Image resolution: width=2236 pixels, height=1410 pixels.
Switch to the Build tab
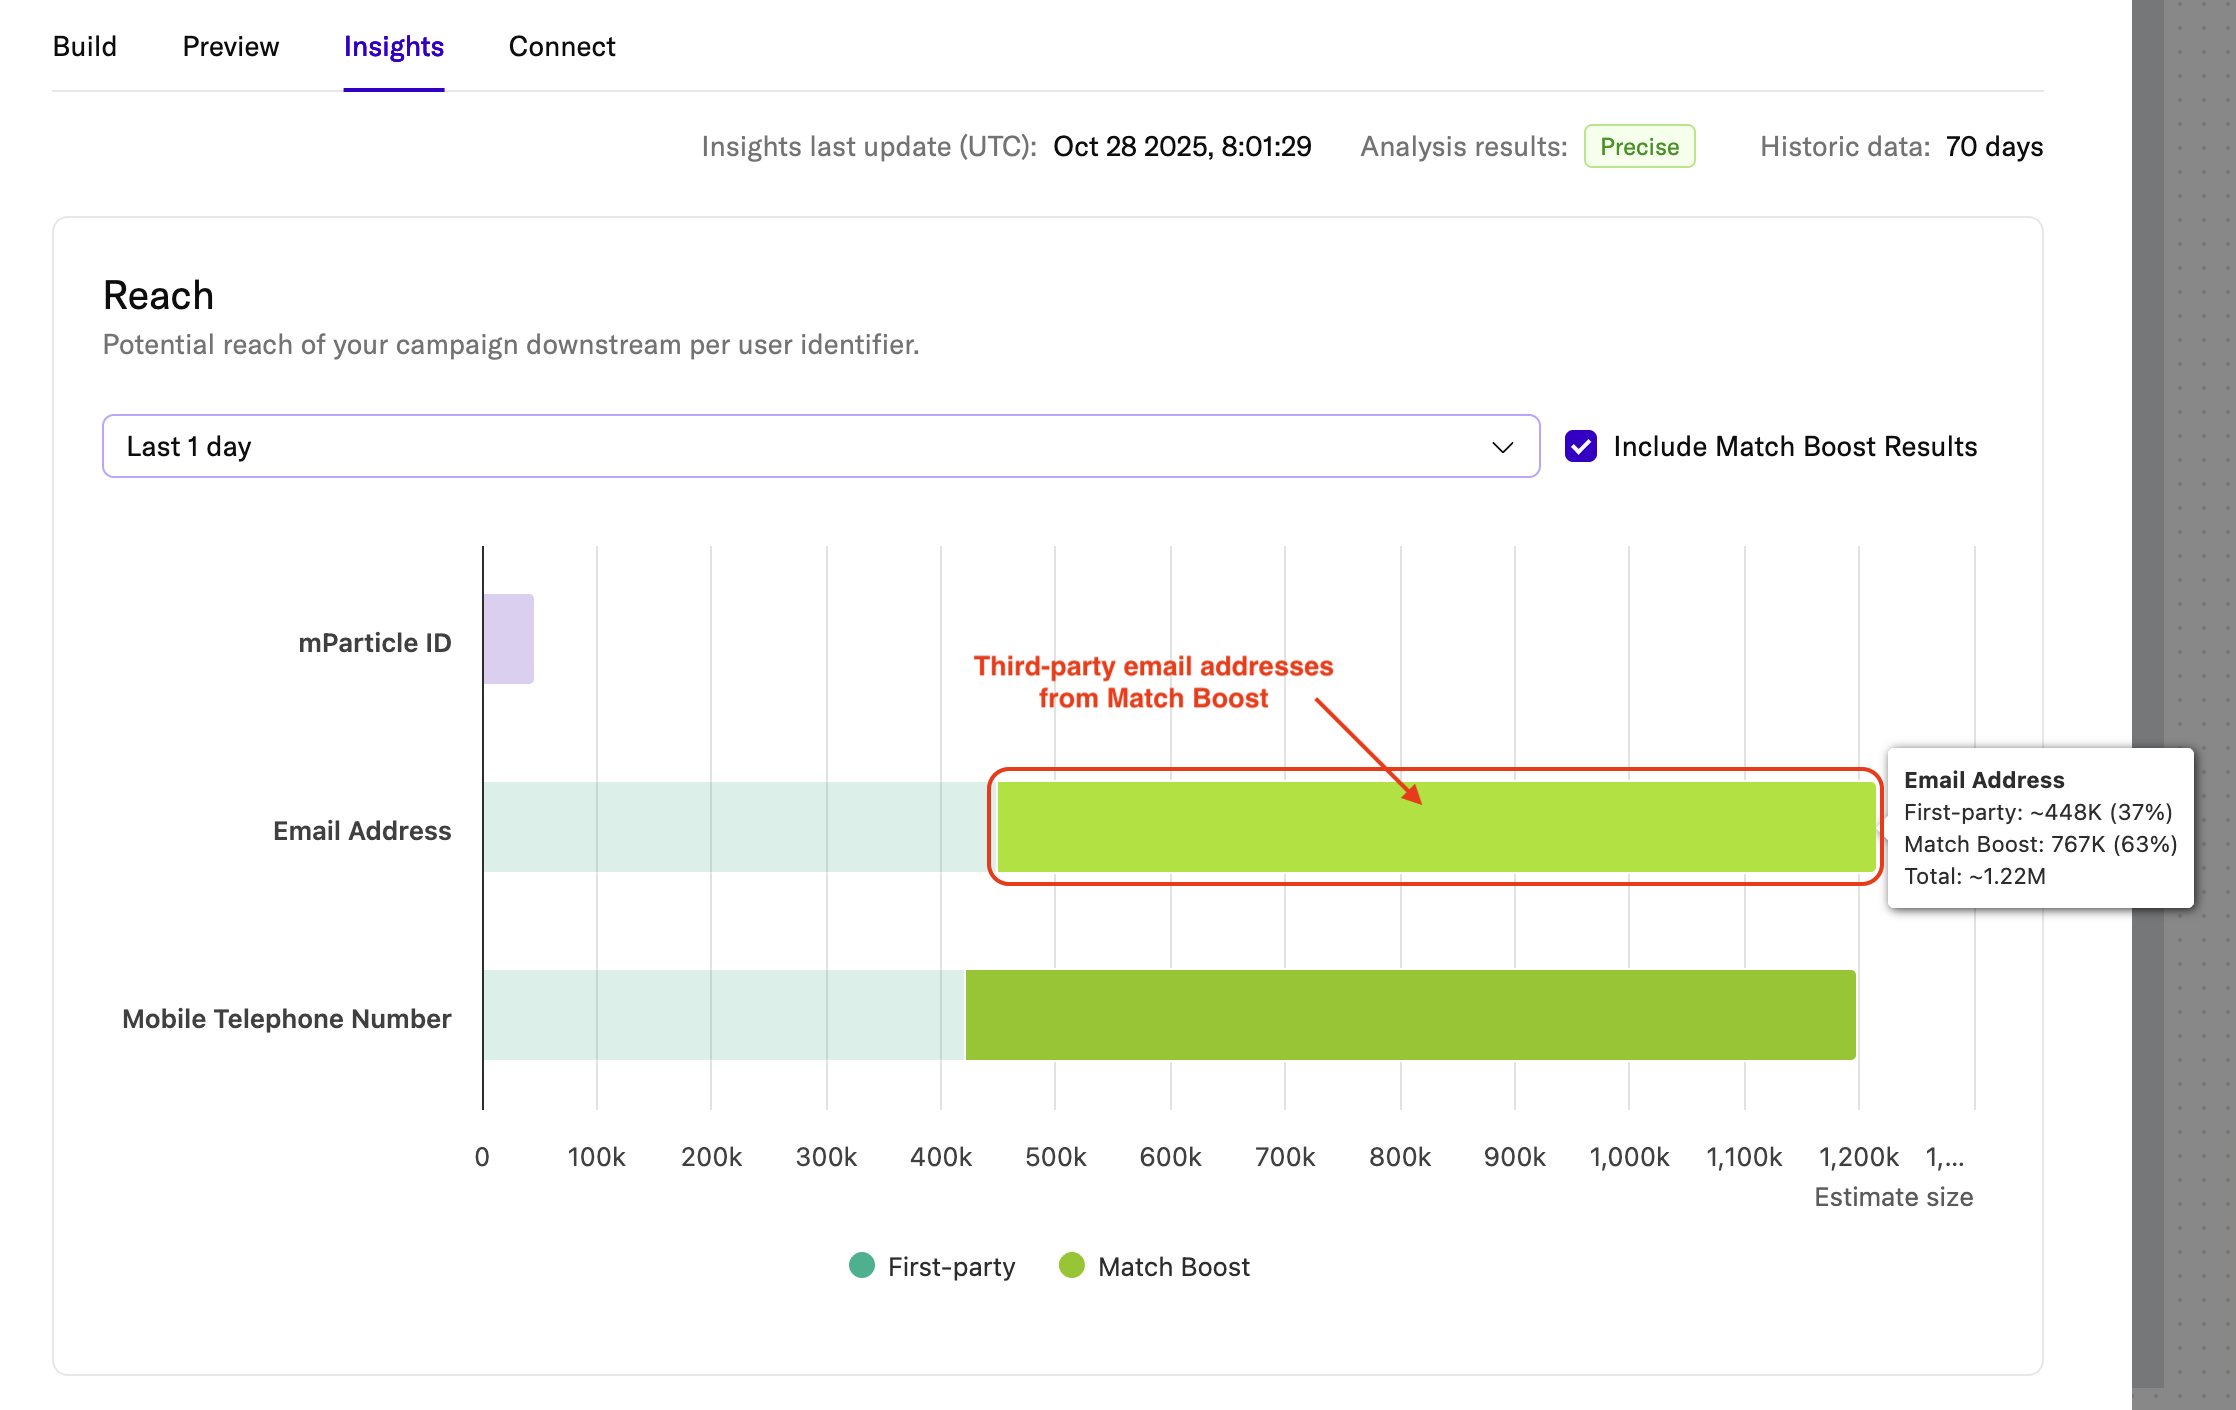(85, 46)
